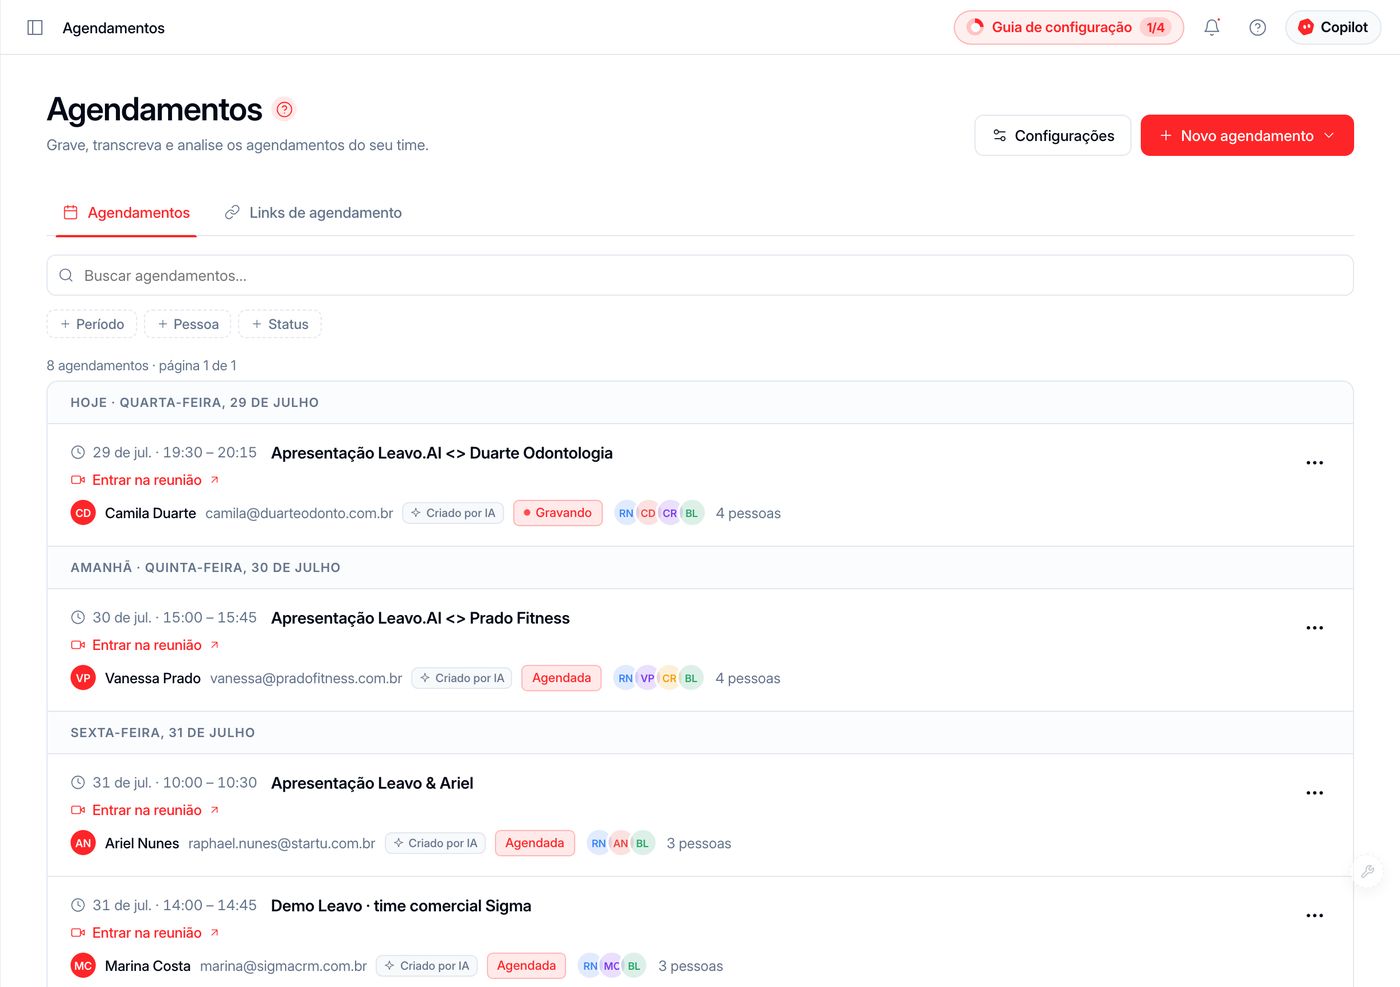Click Criado por IA tag for Camila Duarte
Viewport: 1400px width, 987px height.
pyautogui.click(x=453, y=513)
